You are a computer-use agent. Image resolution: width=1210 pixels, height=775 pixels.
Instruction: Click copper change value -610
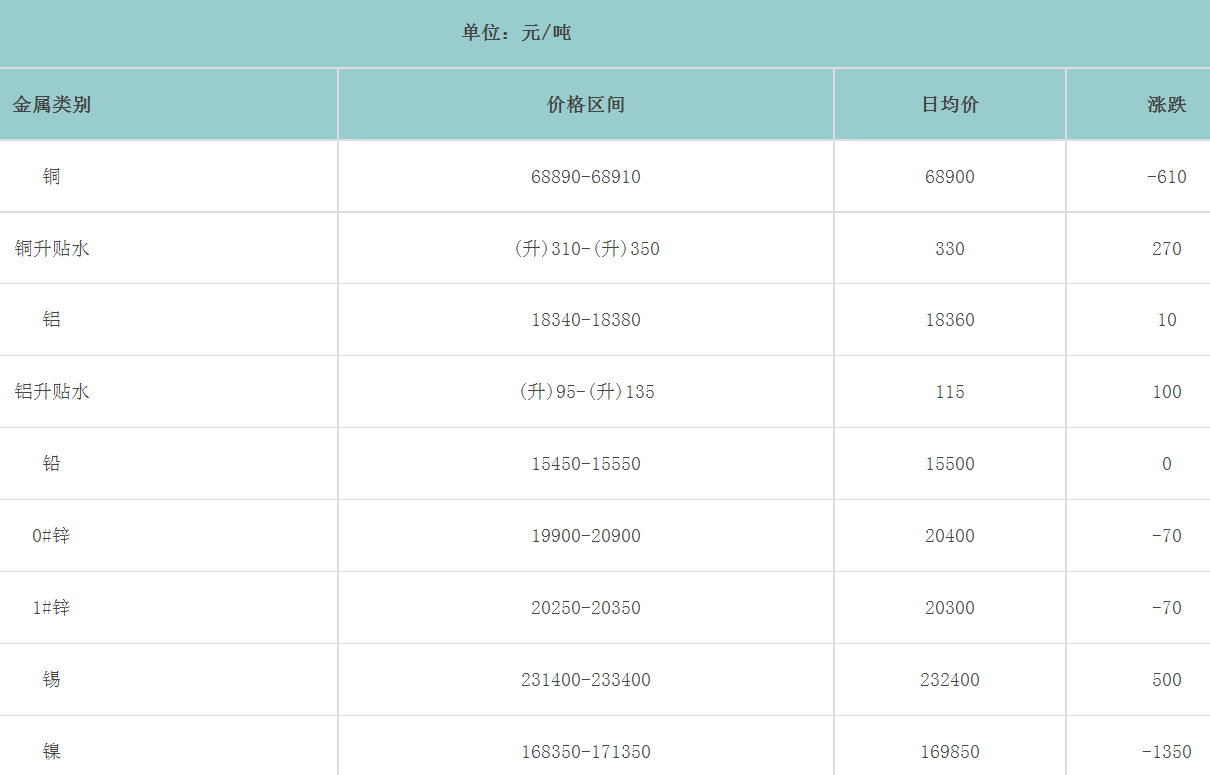click(x=1166, y=177)
